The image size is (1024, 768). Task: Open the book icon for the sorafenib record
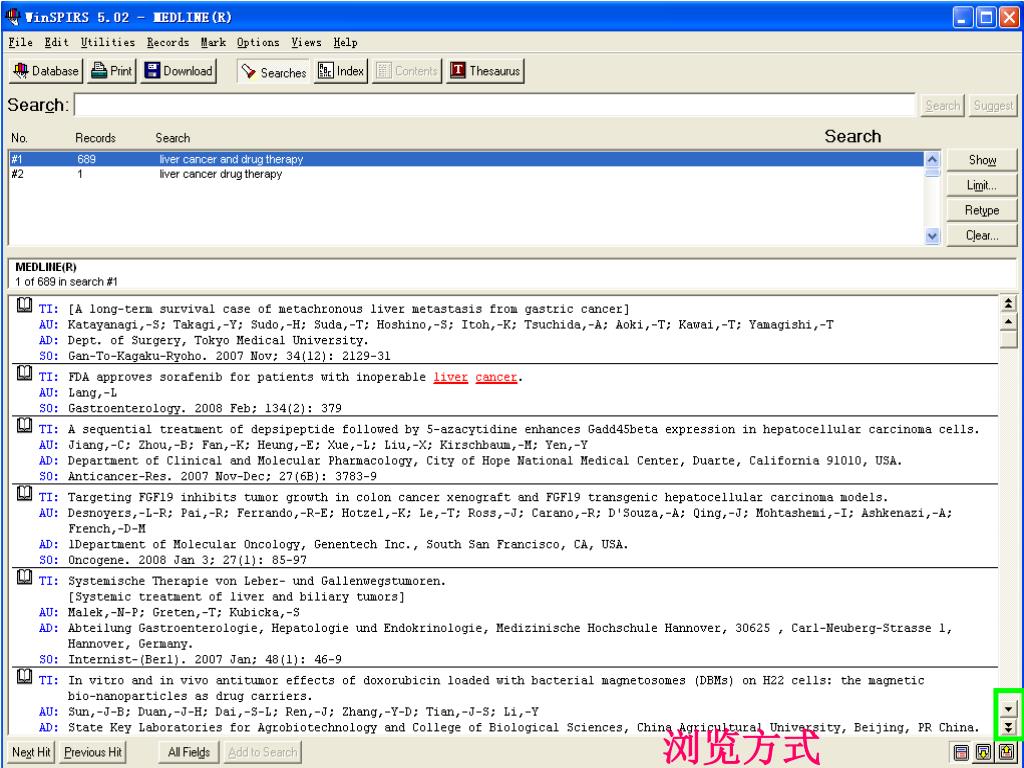point(24,373)
